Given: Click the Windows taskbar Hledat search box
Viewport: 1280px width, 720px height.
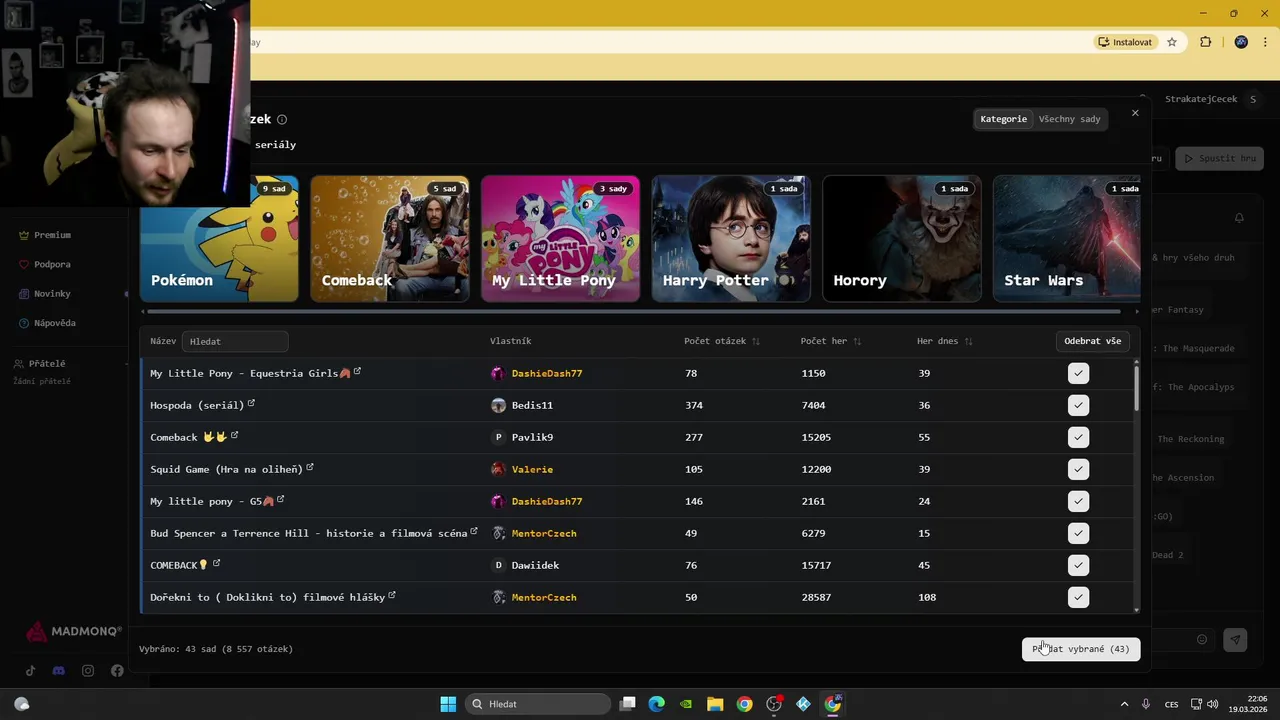Looking at the screenshot, I should (x=538, y=704).
